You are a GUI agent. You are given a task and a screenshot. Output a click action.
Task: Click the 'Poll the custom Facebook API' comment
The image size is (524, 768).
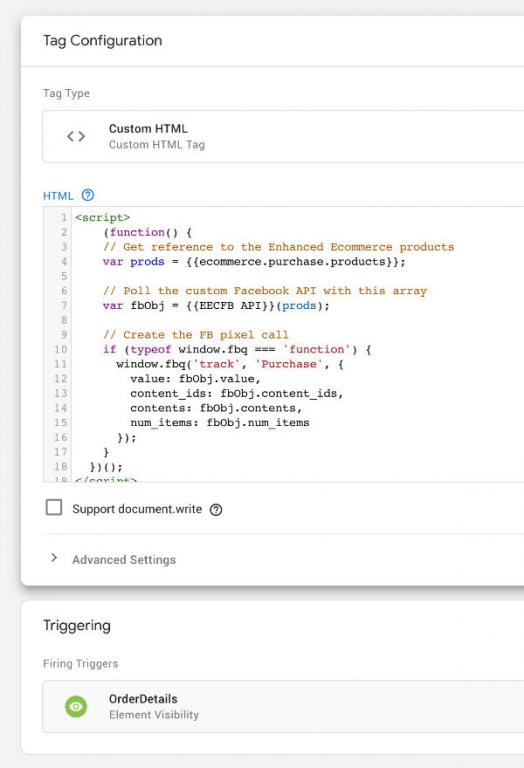pos(264,290)
